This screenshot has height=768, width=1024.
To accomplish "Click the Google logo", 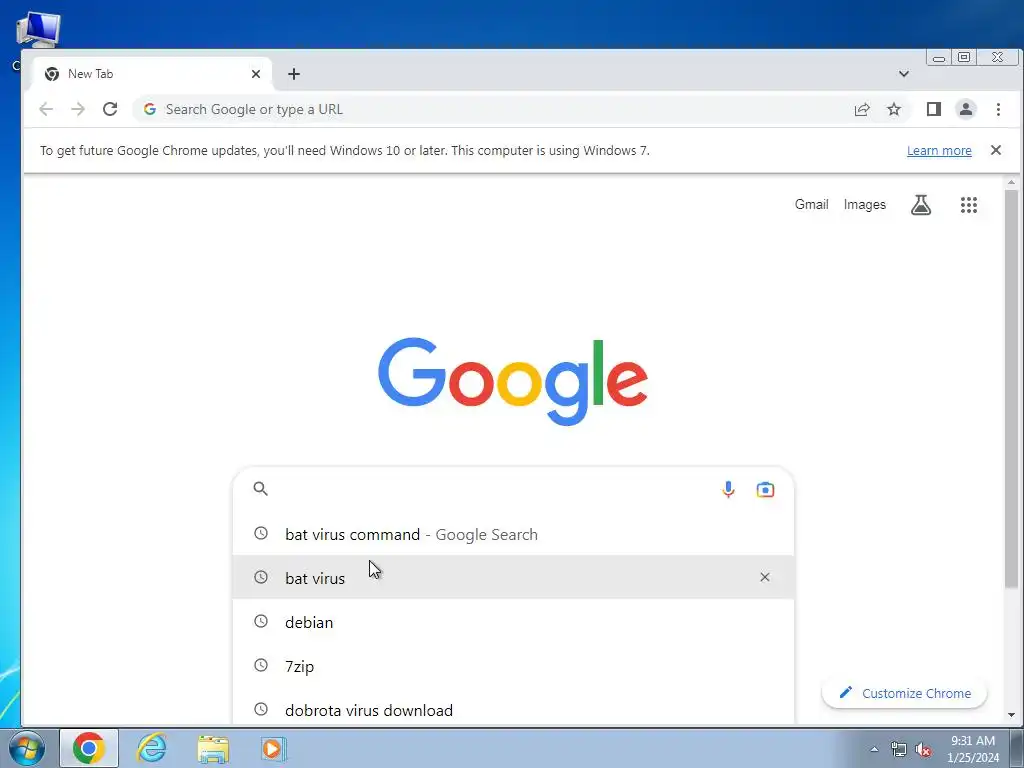I will 513,381.
